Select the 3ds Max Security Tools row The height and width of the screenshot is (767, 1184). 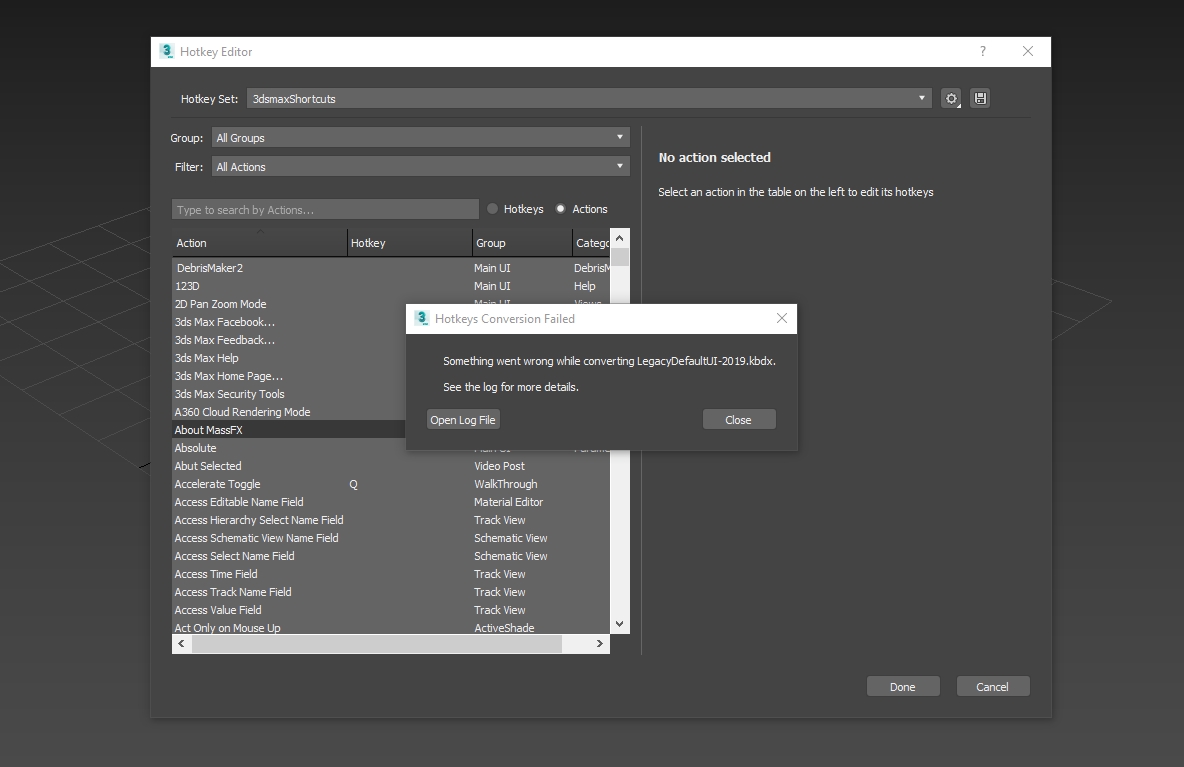pos(289,394)
